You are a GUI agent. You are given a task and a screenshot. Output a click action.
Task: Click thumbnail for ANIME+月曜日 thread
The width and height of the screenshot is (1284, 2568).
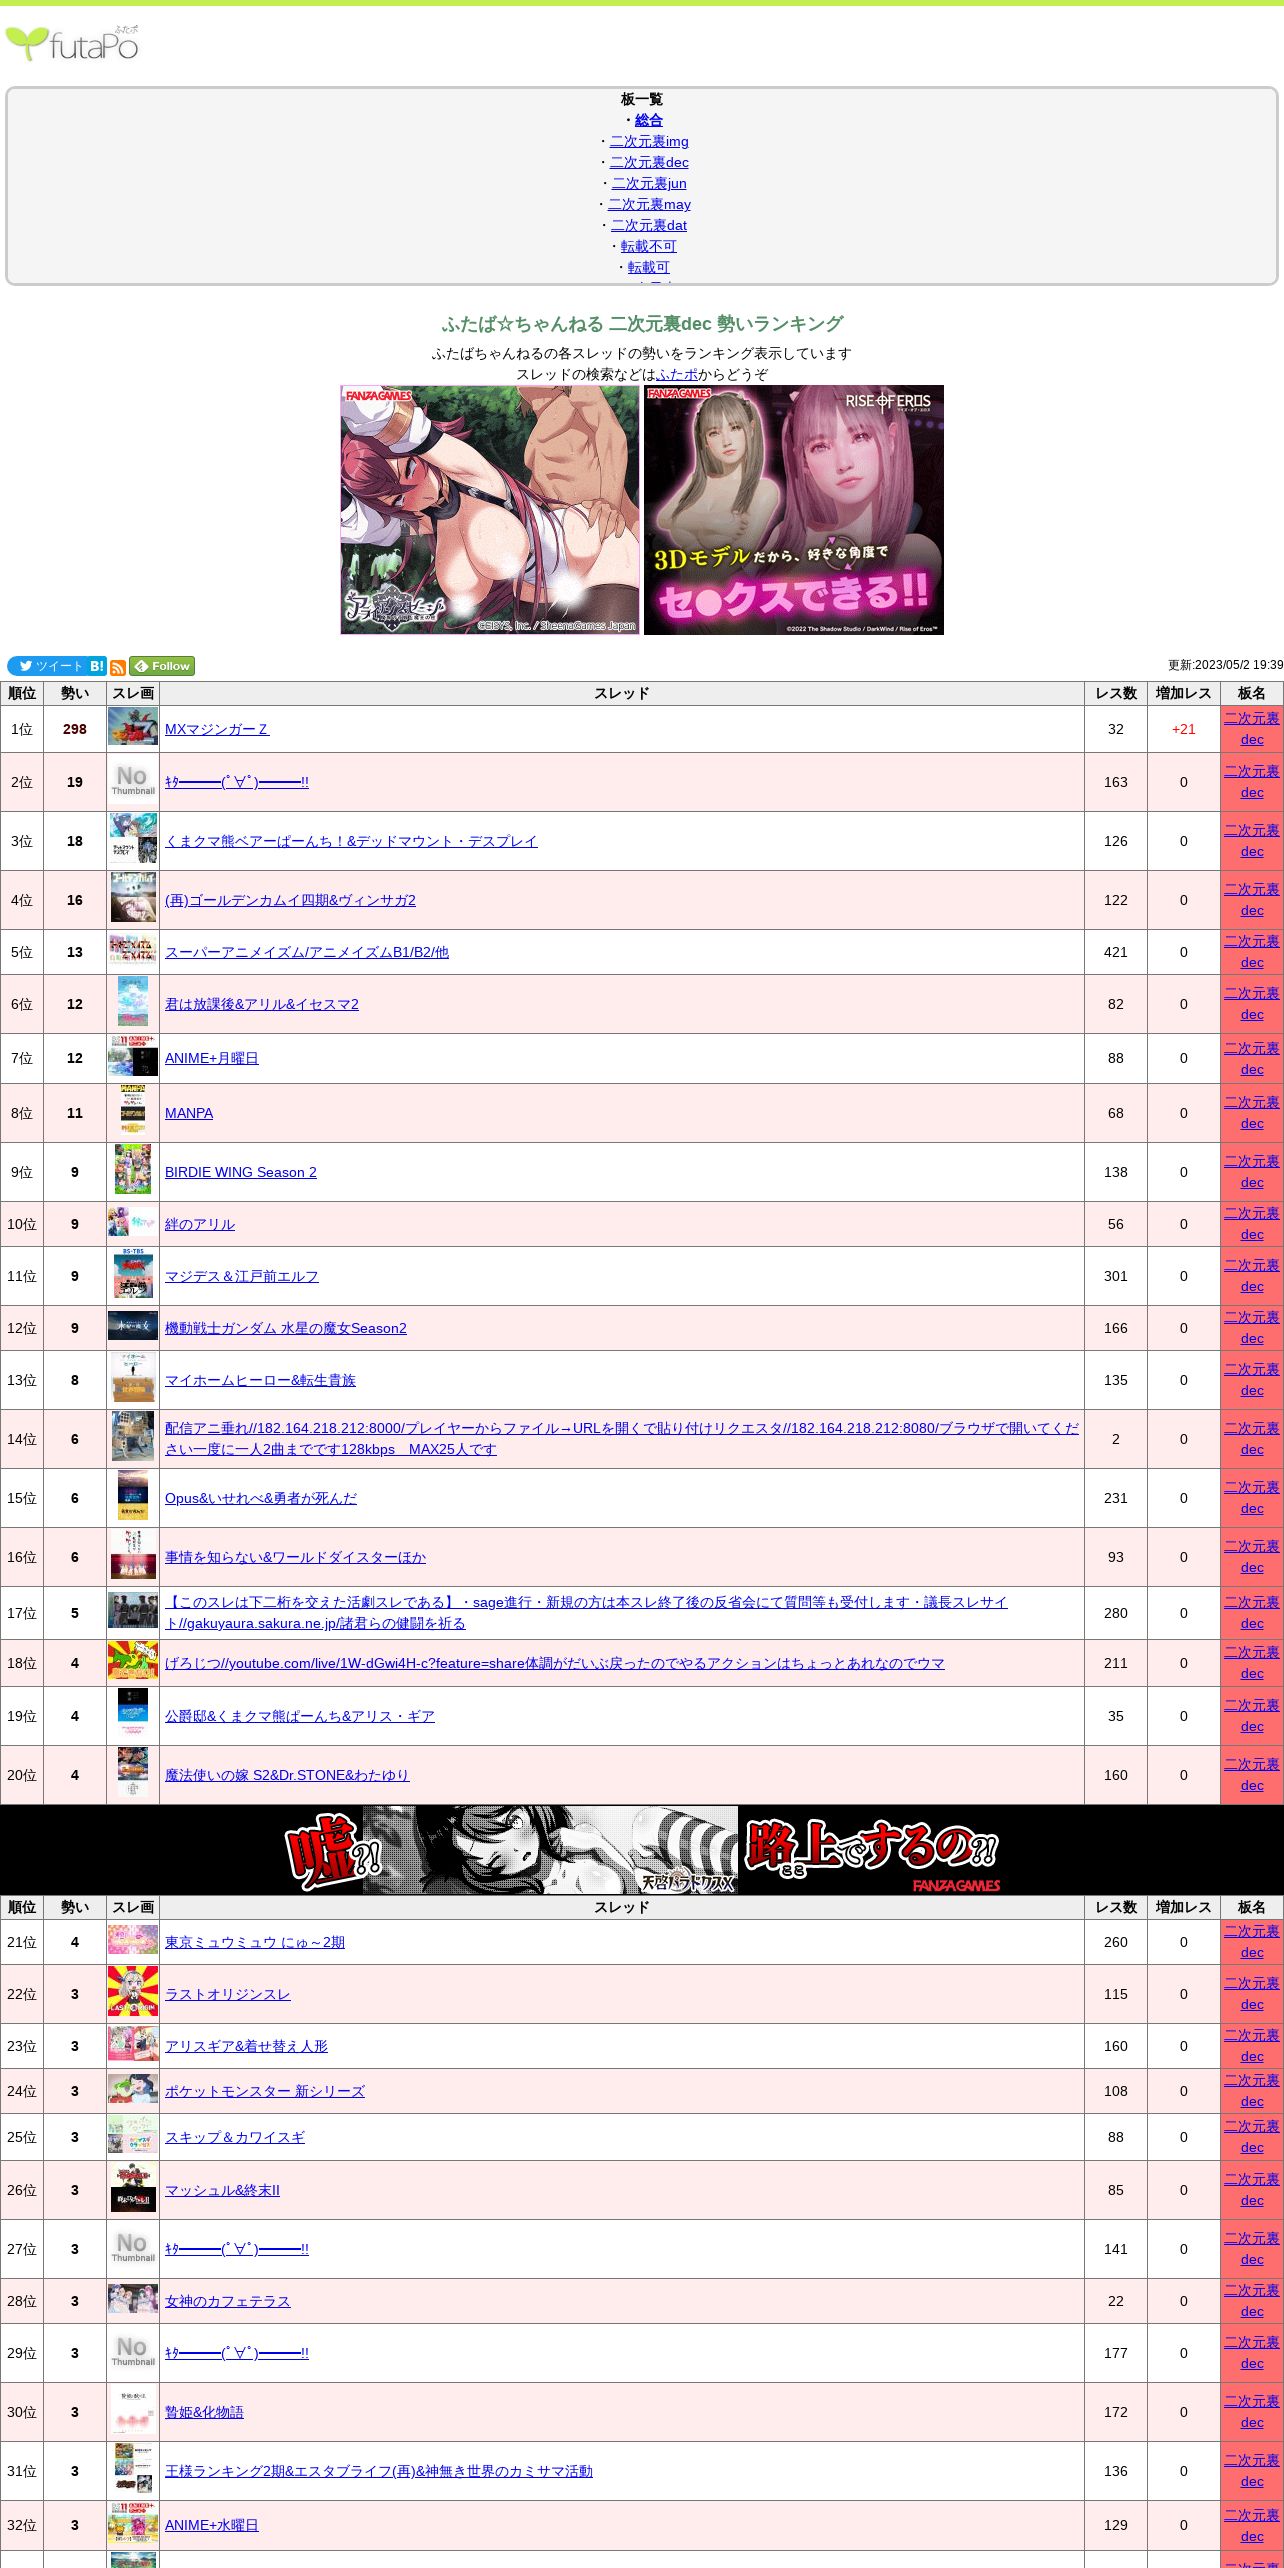[x=133, y=1056]
